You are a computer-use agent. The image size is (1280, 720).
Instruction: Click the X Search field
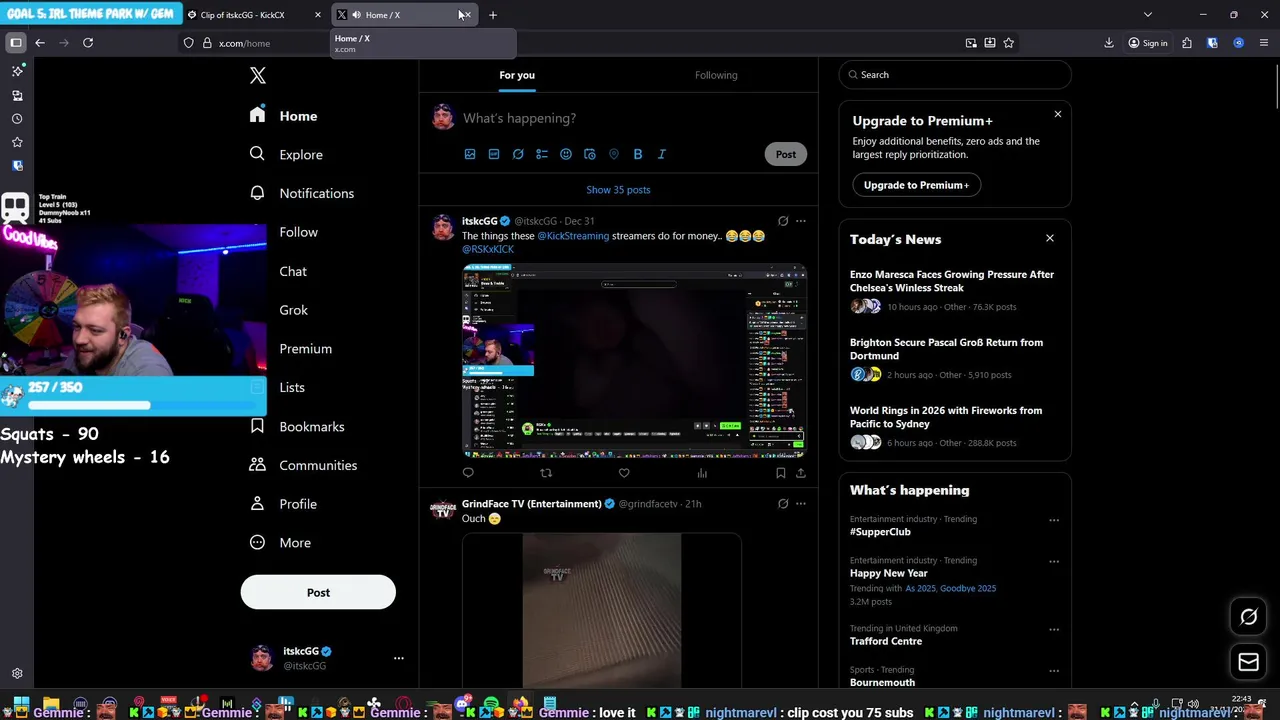(x=955, y=75)
